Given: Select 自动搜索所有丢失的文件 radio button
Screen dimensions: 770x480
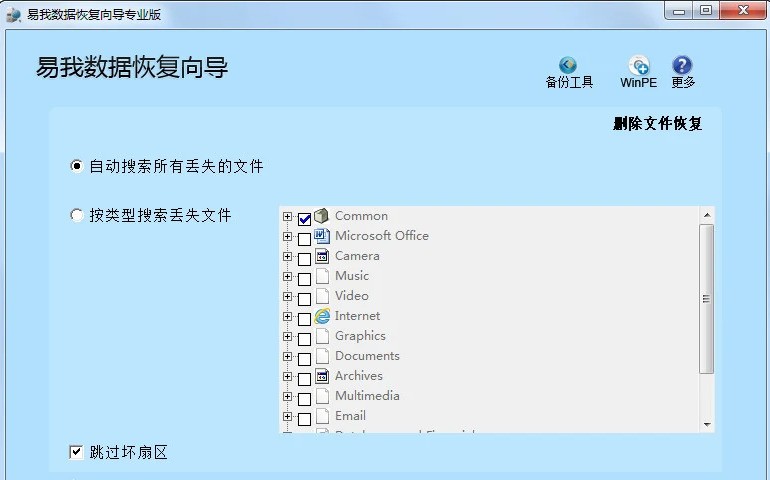Looking at the screenshot, I should [77, 166].
